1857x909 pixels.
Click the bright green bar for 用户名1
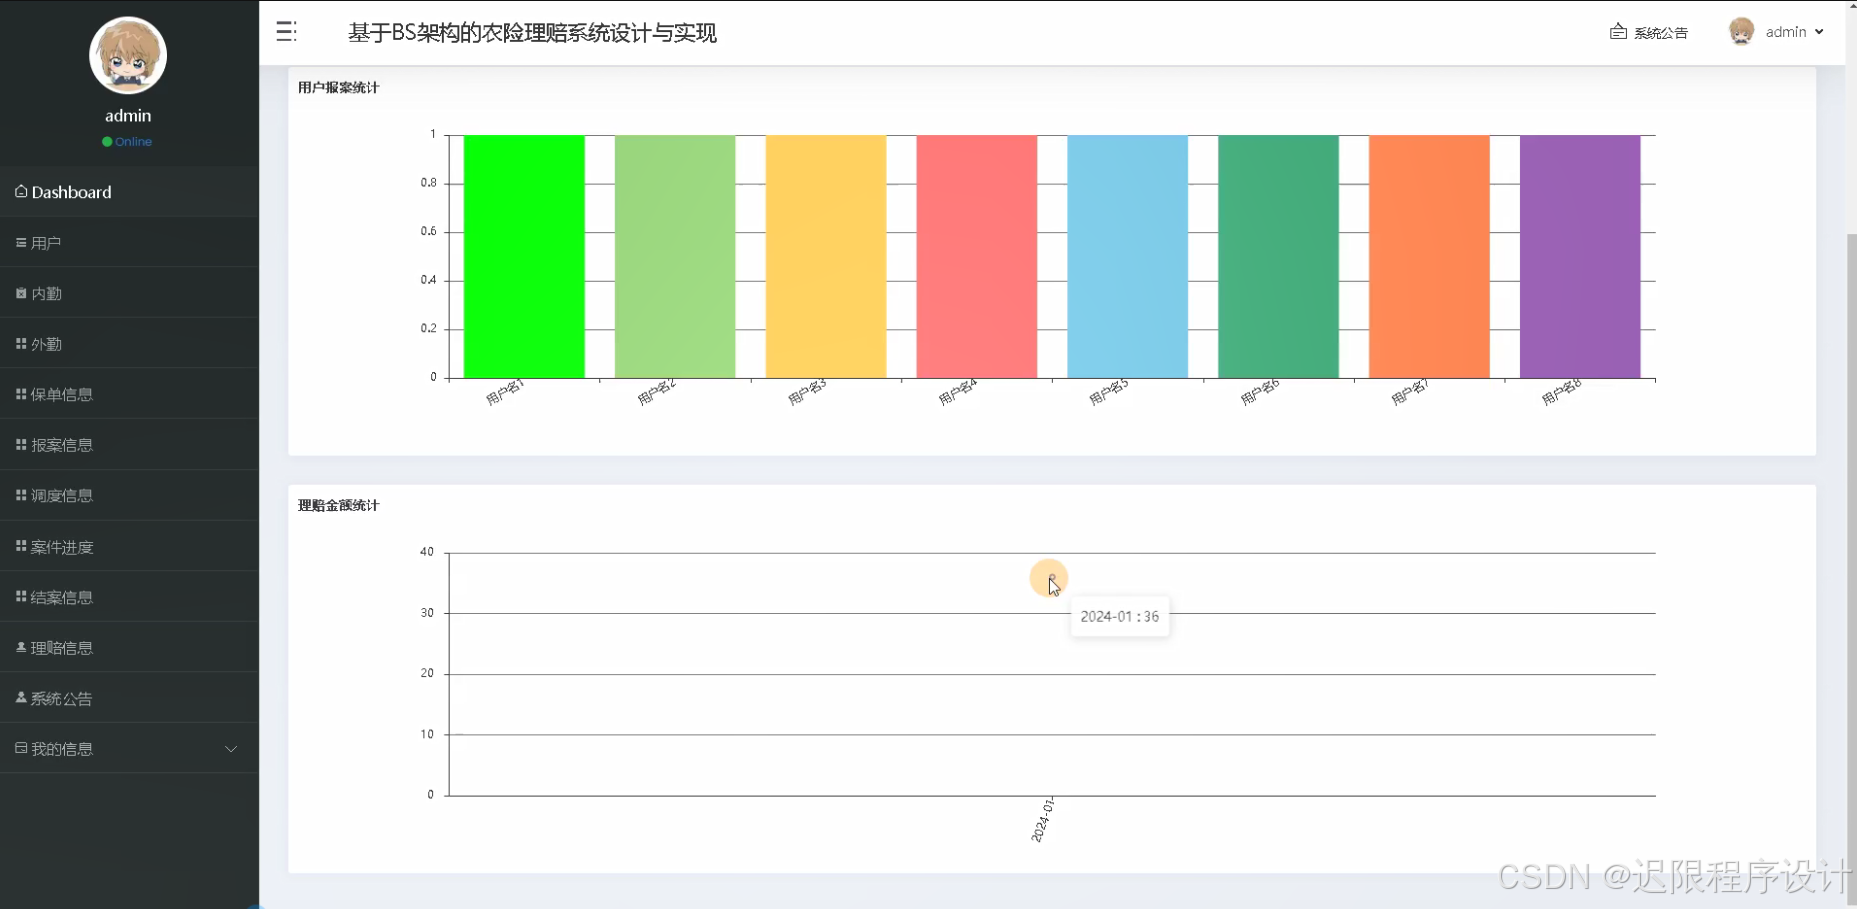click(524, 257)
